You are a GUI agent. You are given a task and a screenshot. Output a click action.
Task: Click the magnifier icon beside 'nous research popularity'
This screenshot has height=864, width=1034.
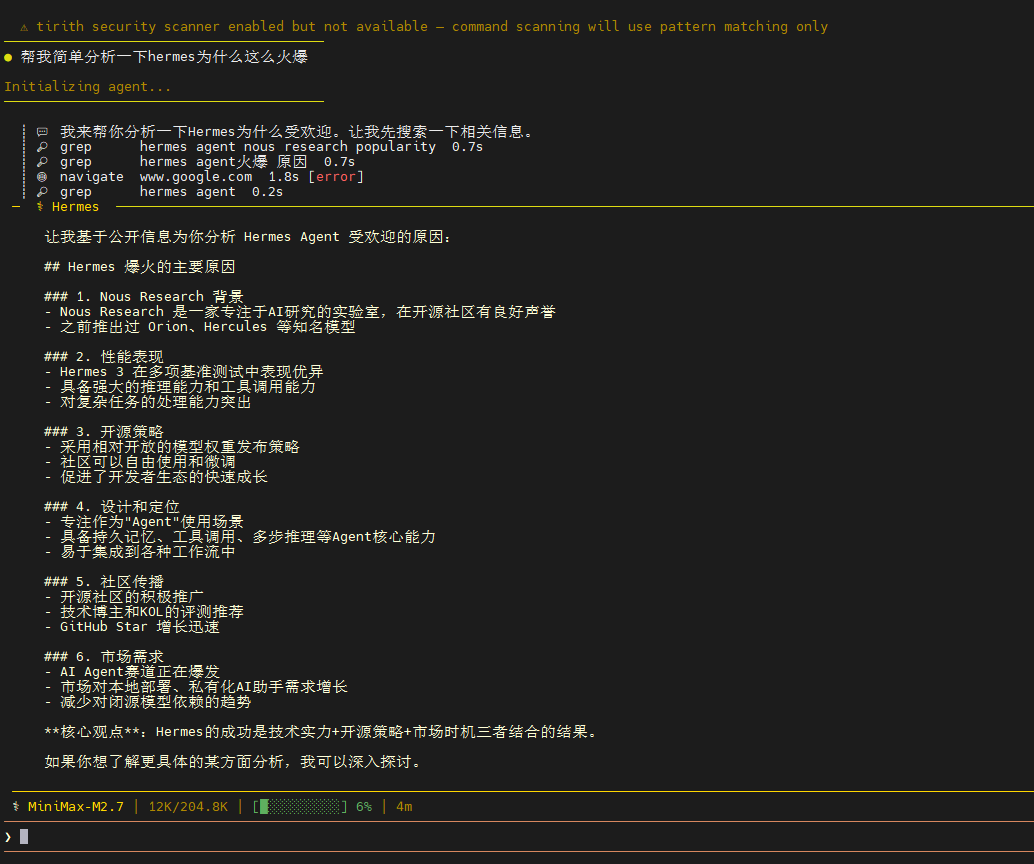(42, 147)
